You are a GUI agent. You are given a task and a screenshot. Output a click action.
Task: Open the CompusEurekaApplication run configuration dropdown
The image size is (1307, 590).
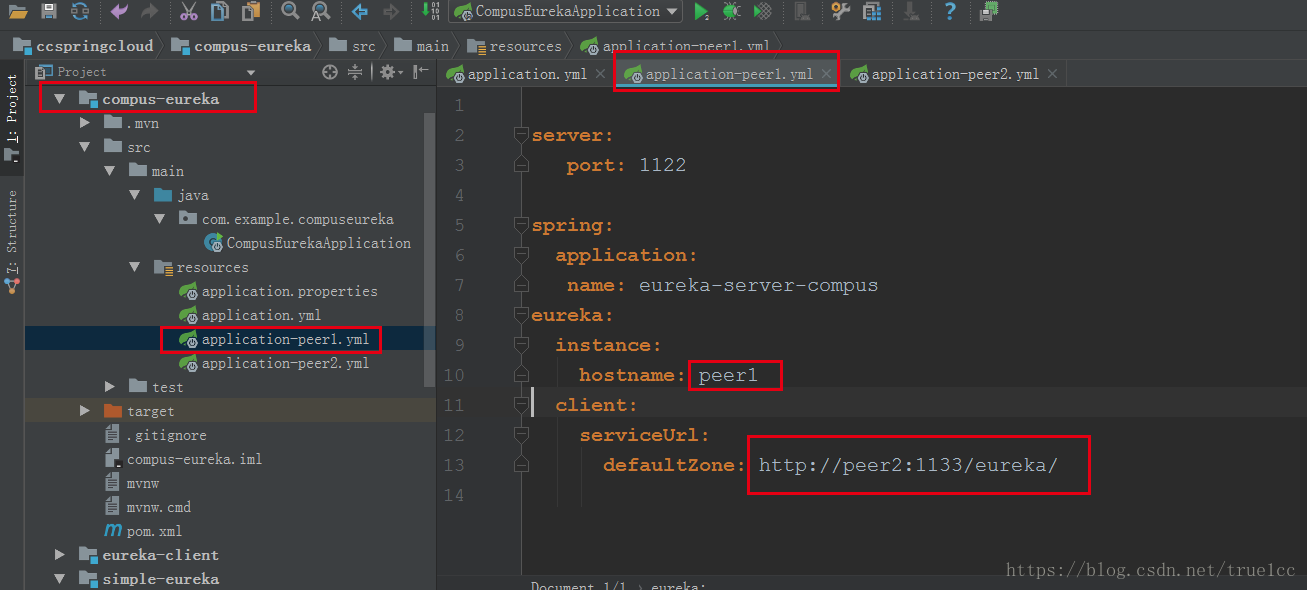(x=566, y=12)
